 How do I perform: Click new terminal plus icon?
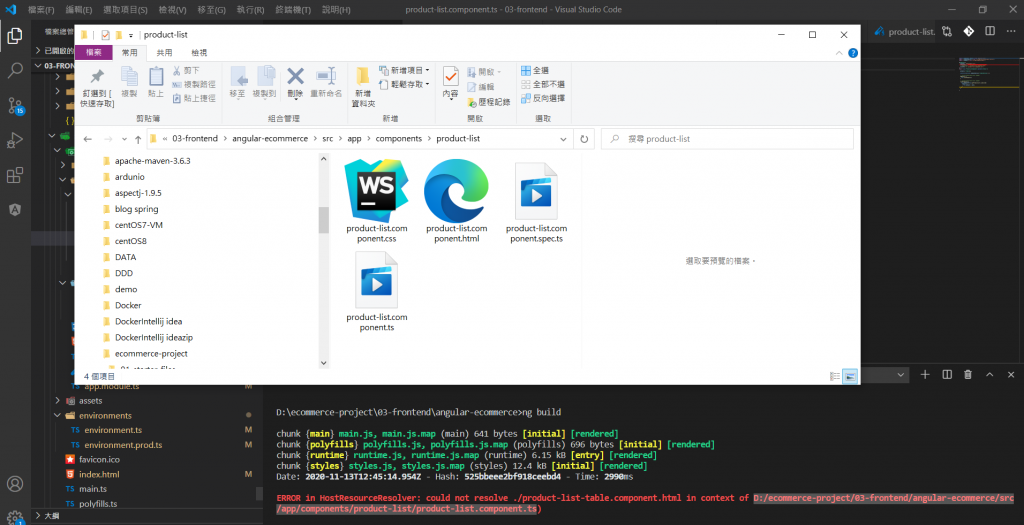[x=925, y=374]
